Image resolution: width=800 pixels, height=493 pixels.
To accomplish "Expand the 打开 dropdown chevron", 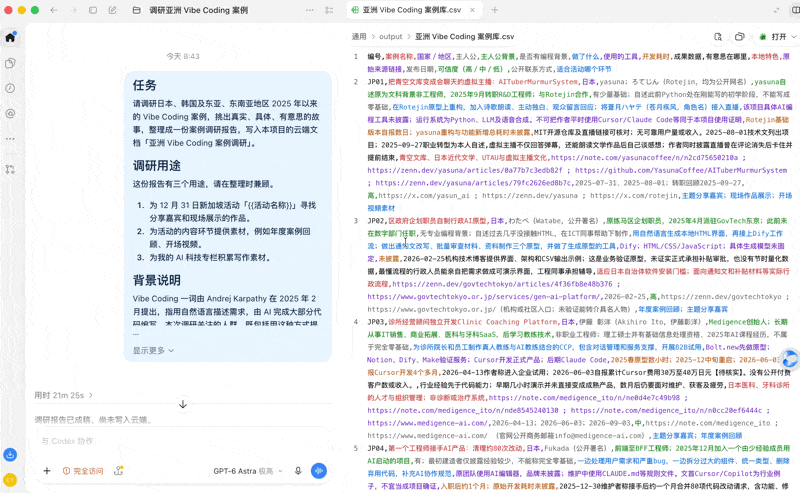I will 793,37.
